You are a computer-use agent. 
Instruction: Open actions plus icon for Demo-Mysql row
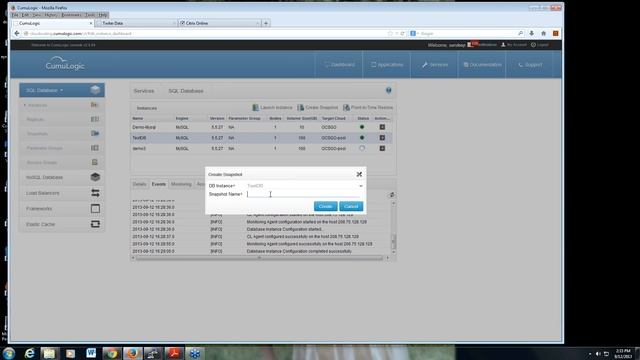(x=382, y=127)
